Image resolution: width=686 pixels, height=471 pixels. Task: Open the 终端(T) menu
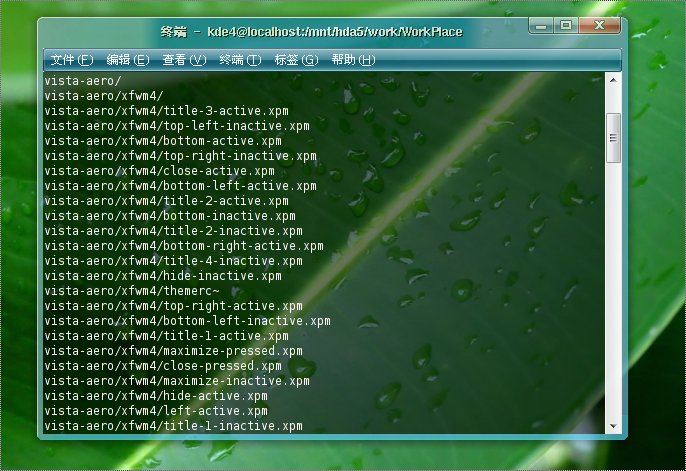pos(240,60)
